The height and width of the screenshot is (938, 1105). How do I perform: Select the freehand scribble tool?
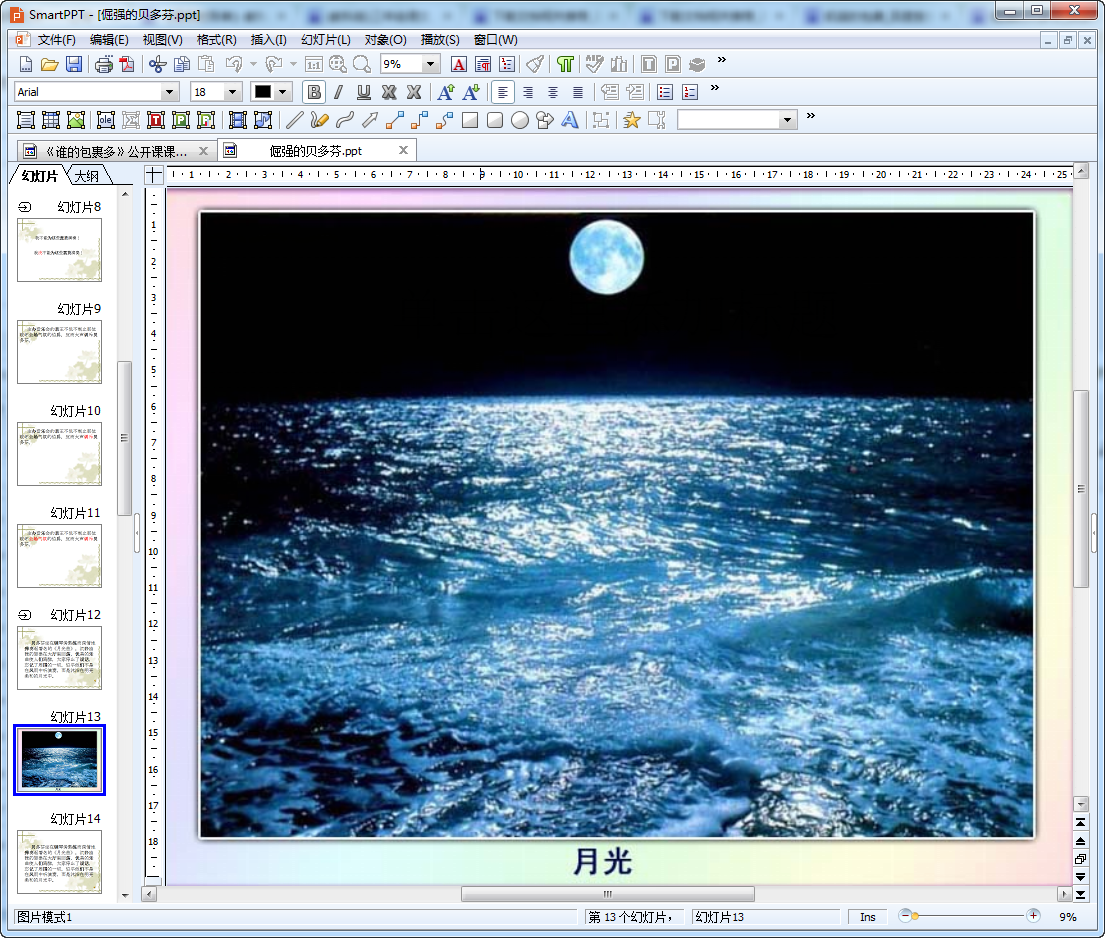pos(319,120)
